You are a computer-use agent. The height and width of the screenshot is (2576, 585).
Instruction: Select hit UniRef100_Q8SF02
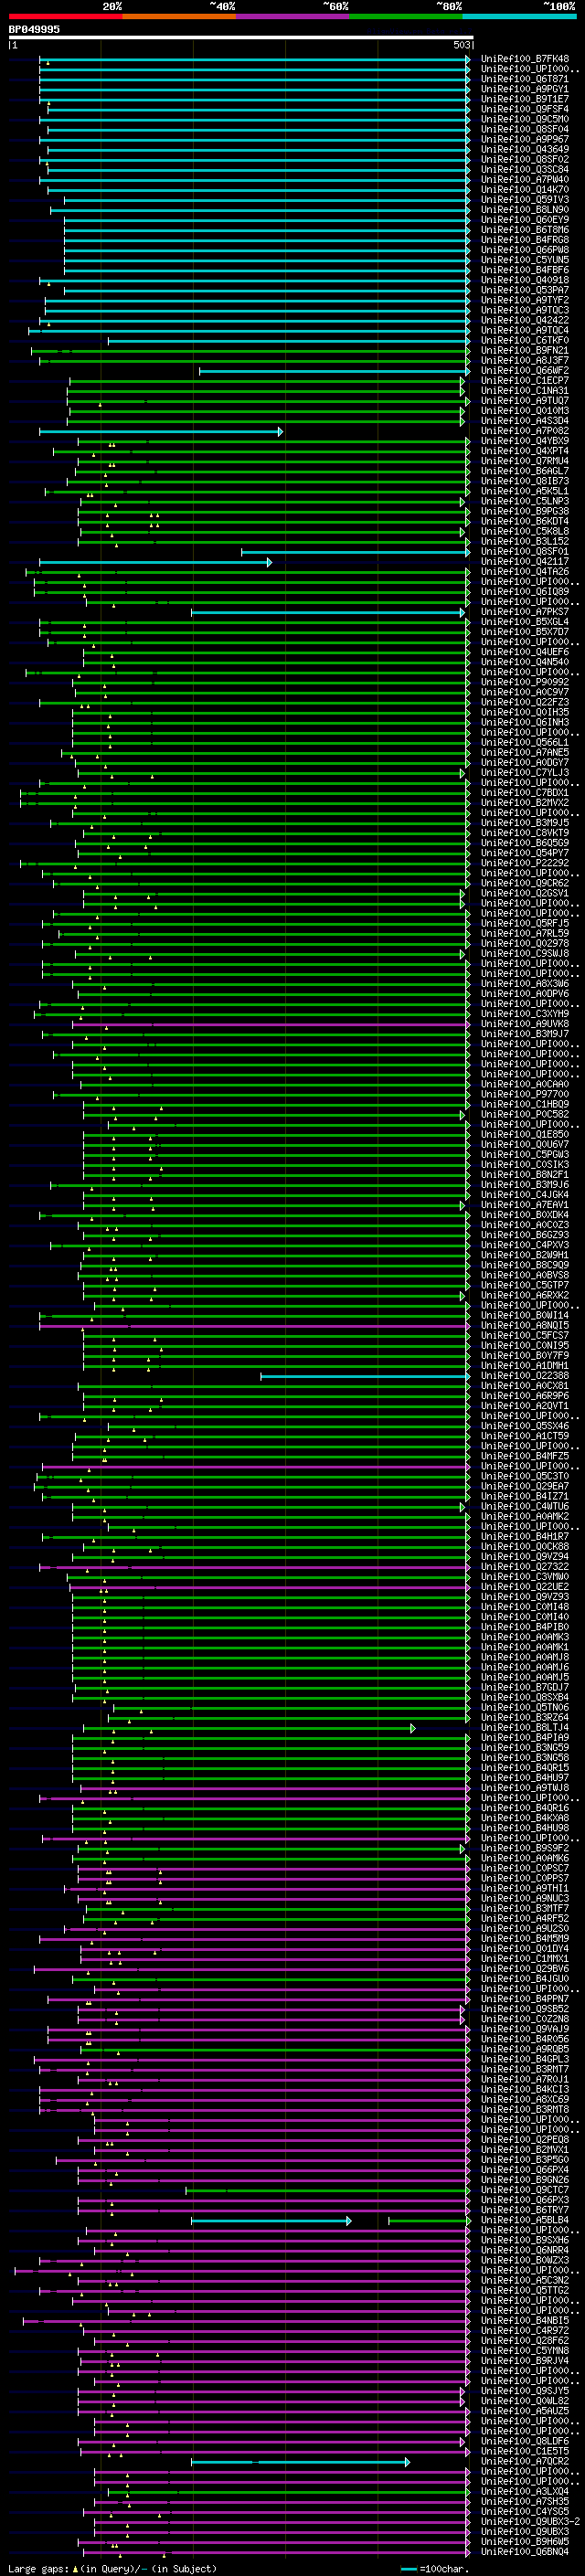point(525,159)
